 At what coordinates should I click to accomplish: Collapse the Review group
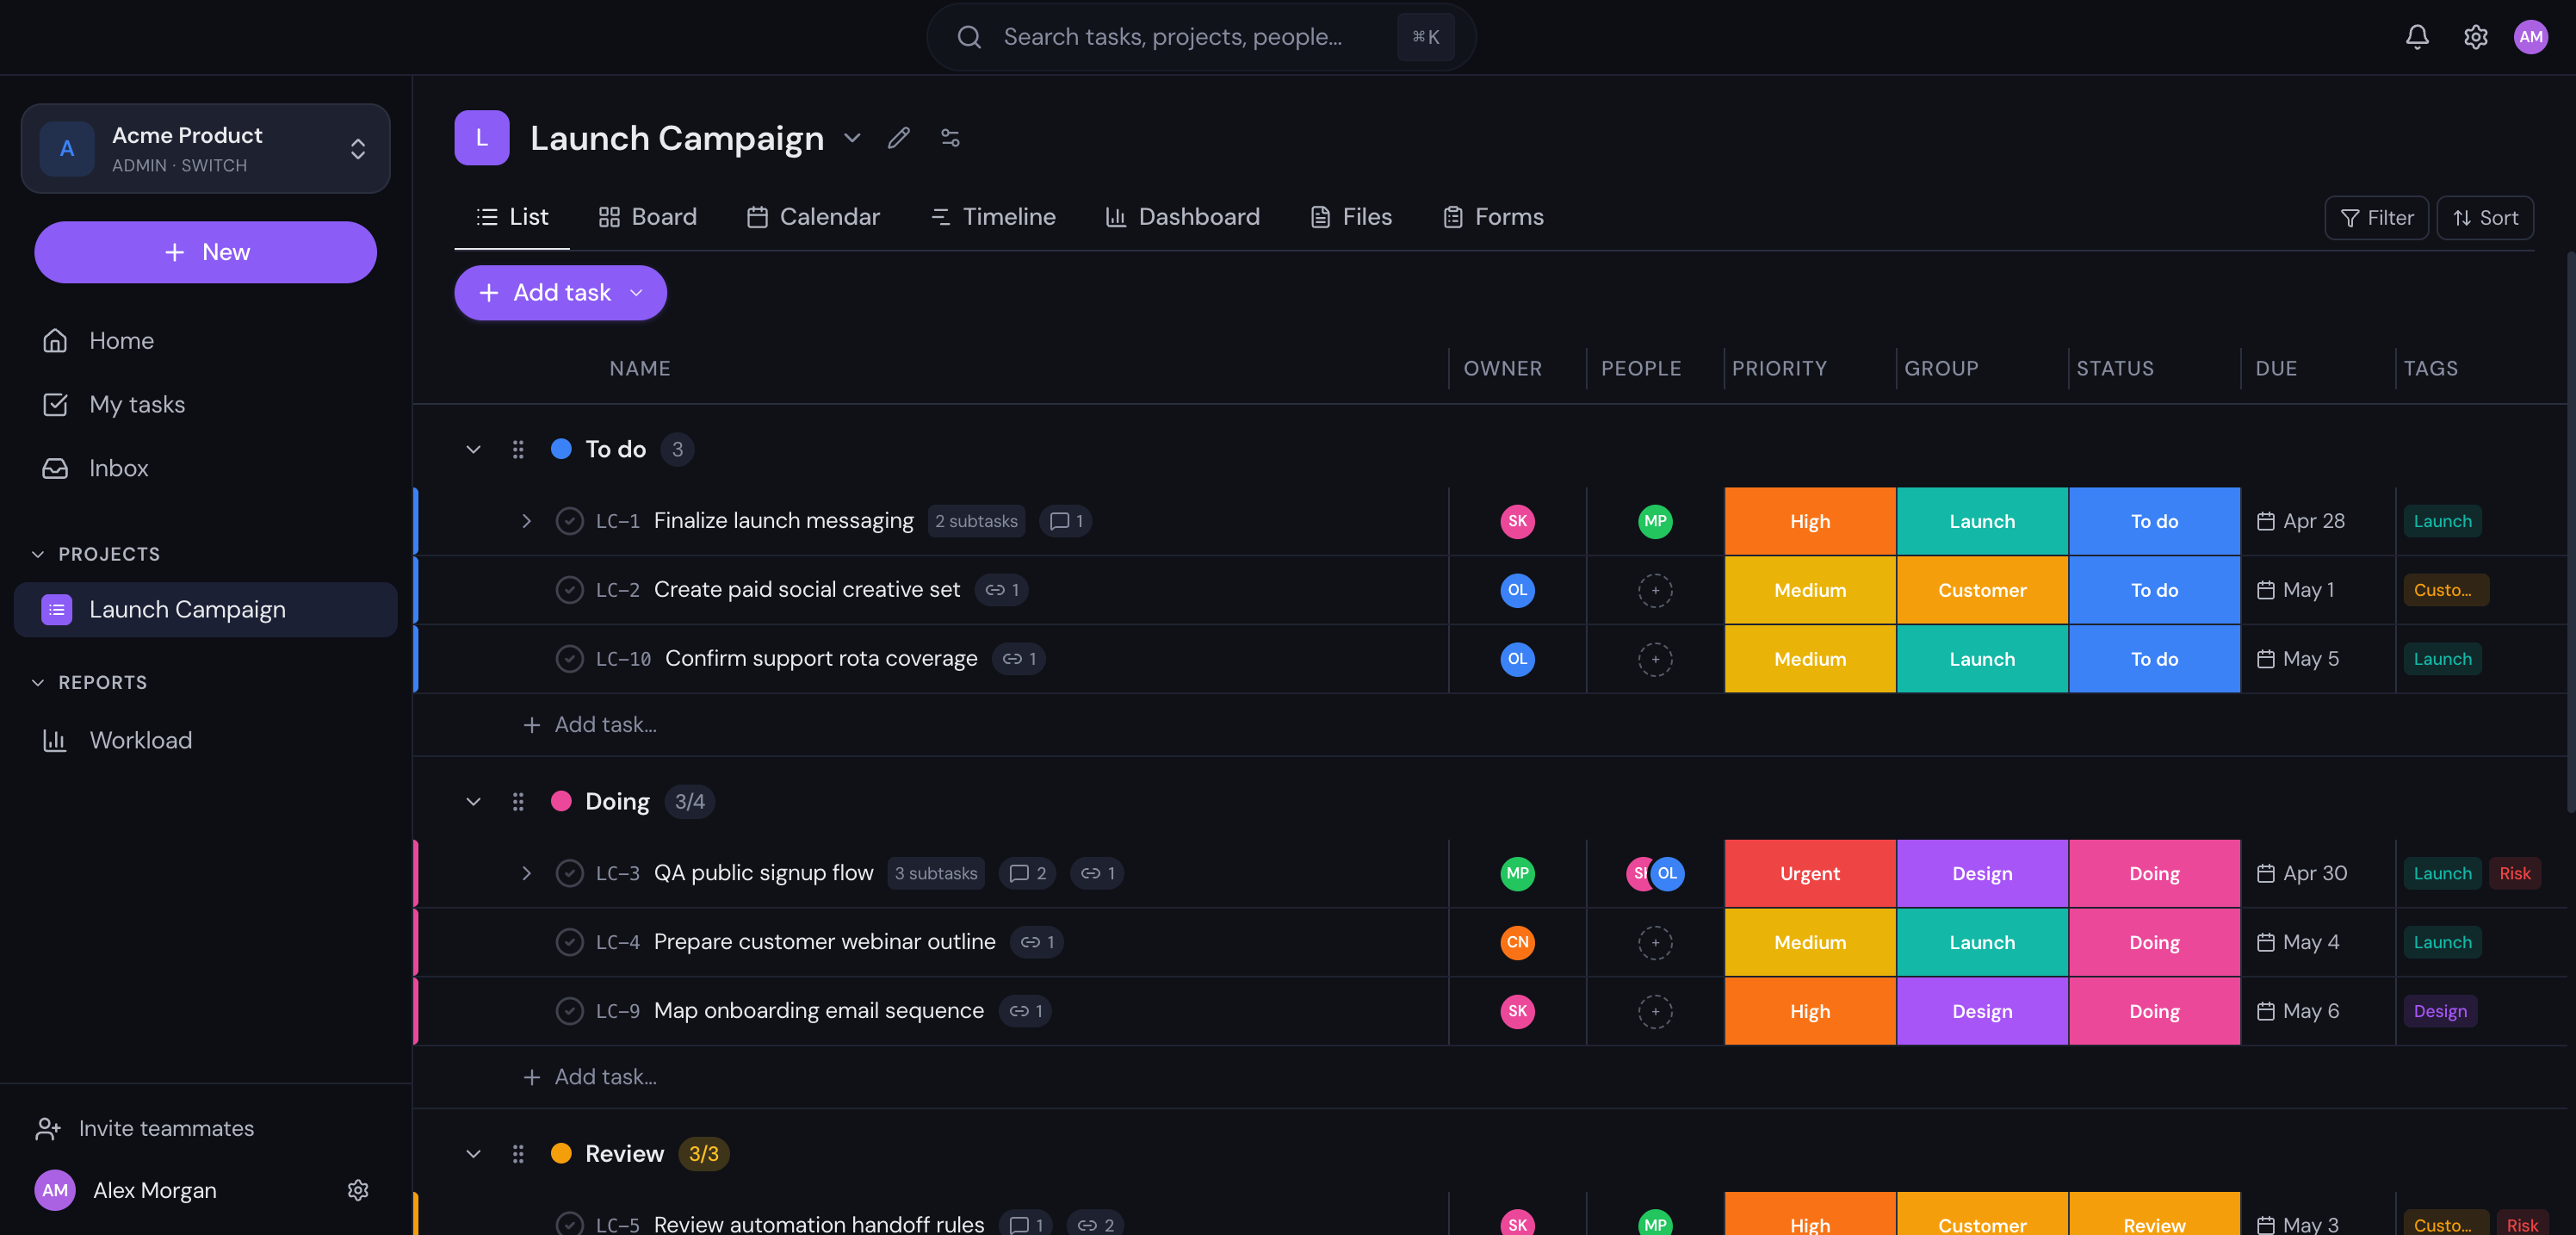click(473, 1153)
